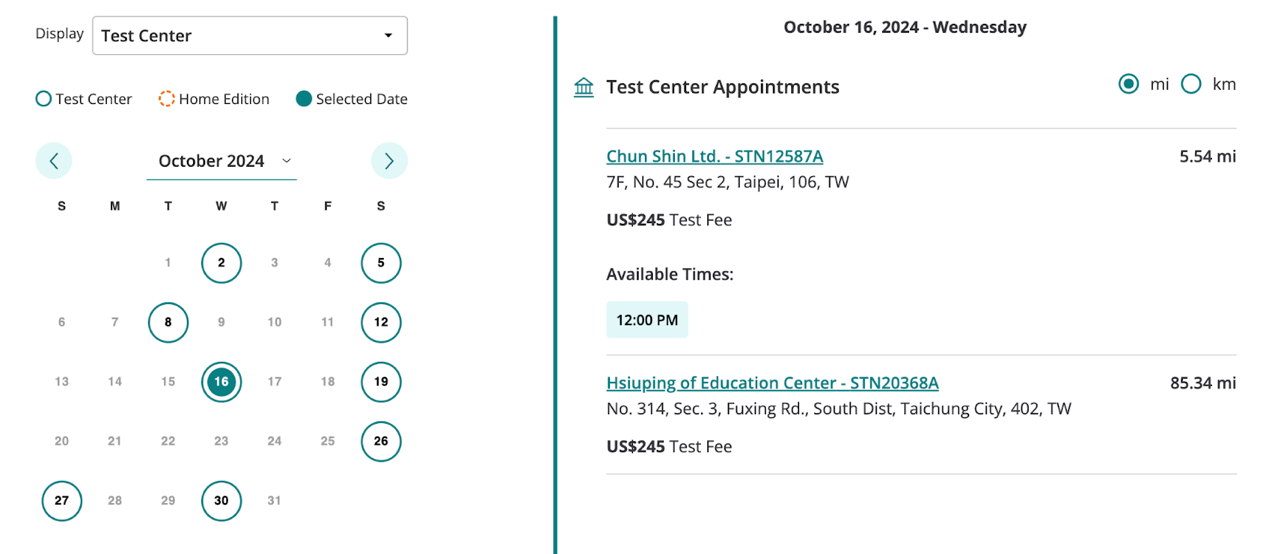
Task: Select miles as the distance unit
Action: point(1129,84)
